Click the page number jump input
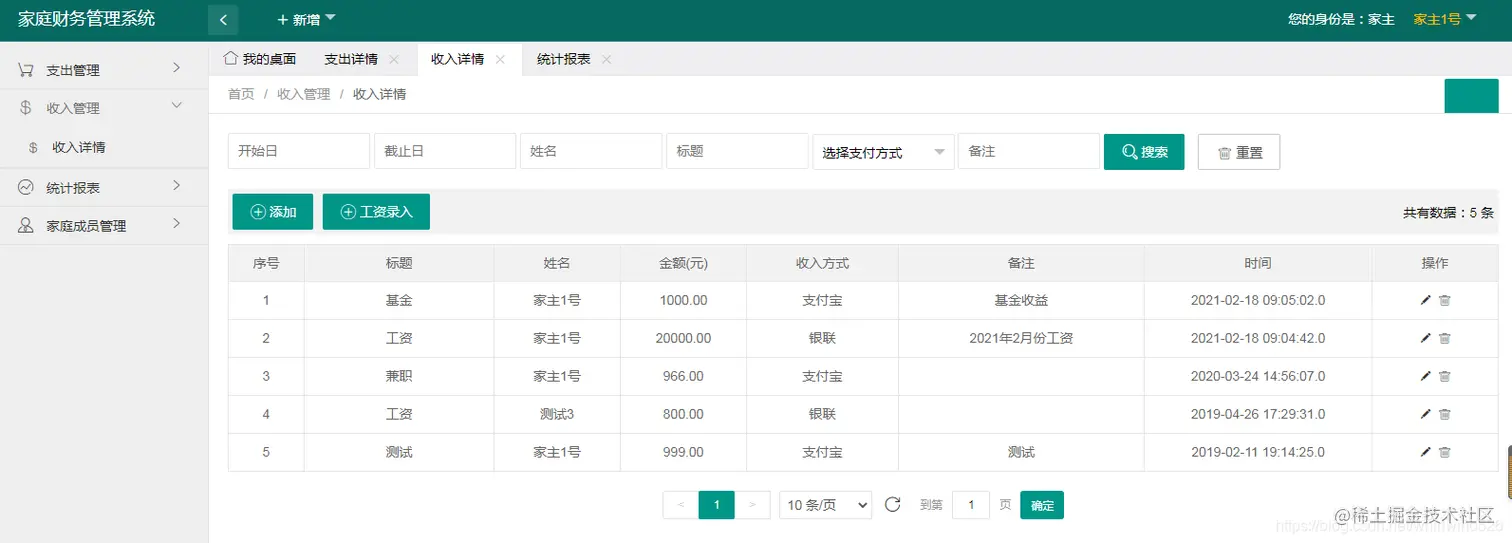This screenshot has height=543, width=1512. pos(971,505)
